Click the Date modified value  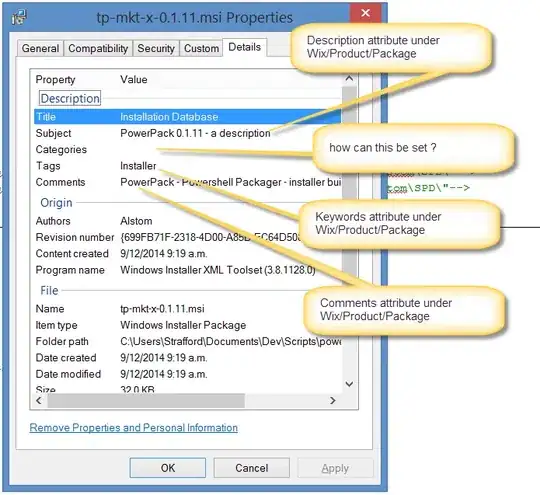164,374
